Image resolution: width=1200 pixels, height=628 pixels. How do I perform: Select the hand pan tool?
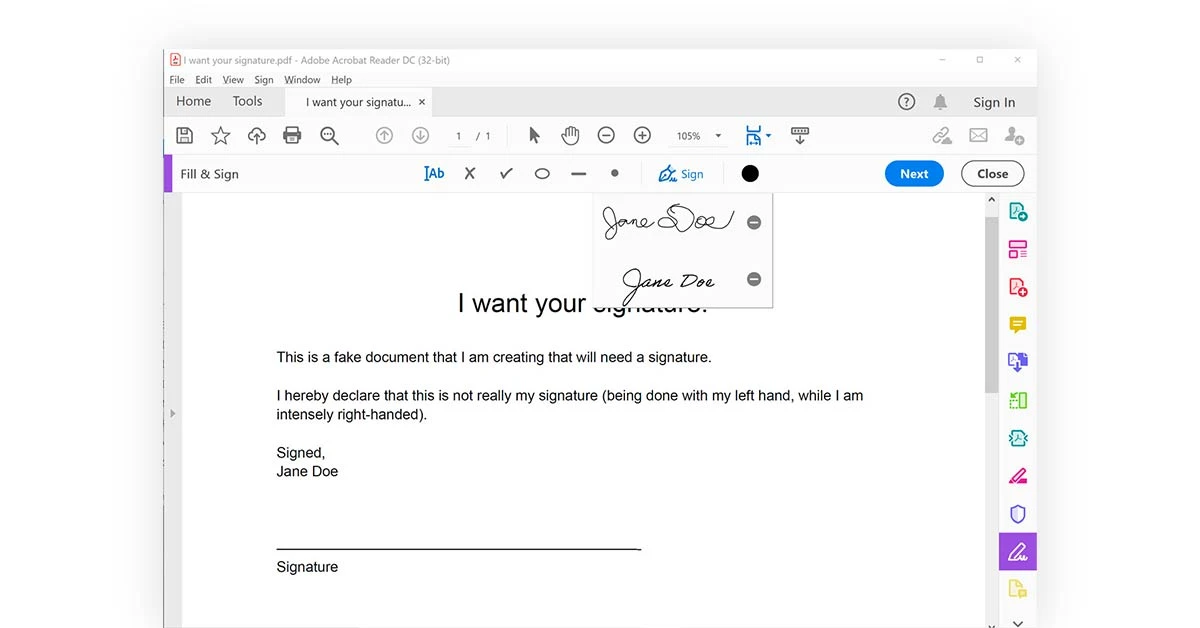(x=570, y=135)
